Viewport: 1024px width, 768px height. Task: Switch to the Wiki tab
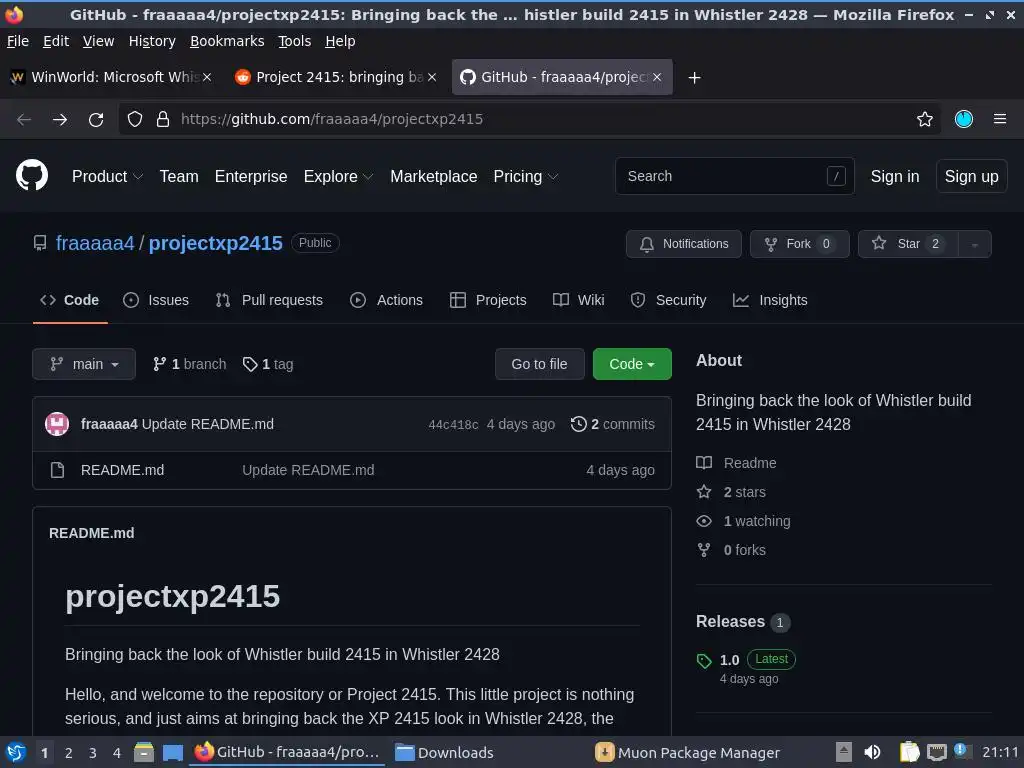pyautogui.click(x=579, y=300)
